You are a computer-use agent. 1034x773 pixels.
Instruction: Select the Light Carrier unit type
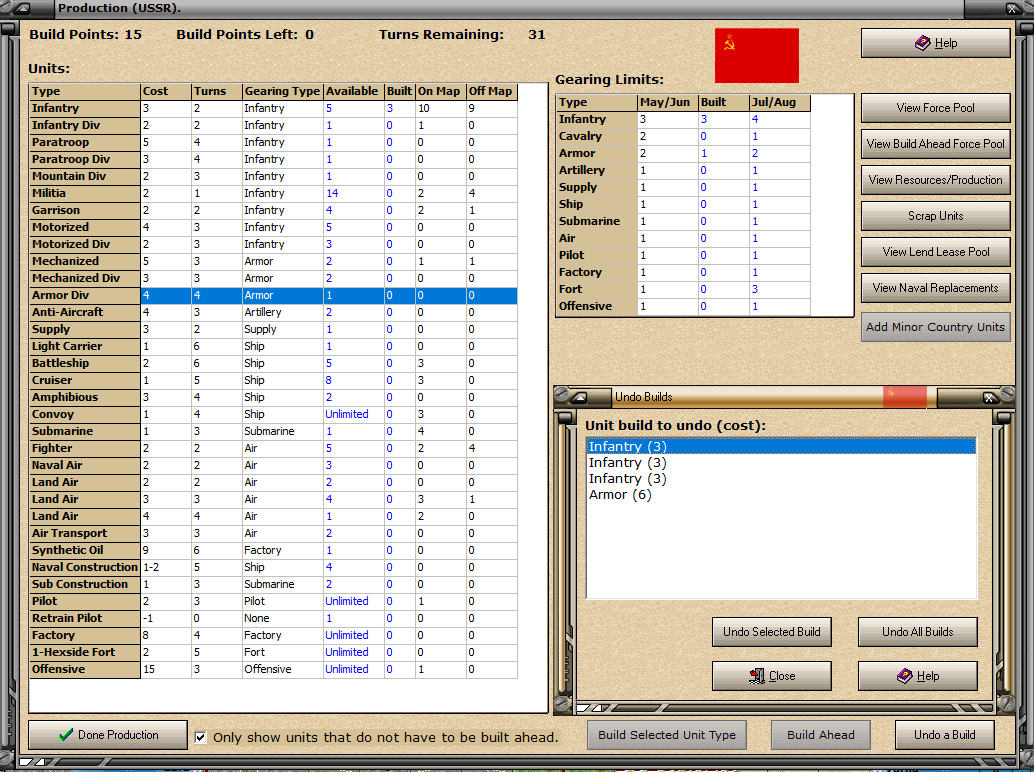point(273,346)
